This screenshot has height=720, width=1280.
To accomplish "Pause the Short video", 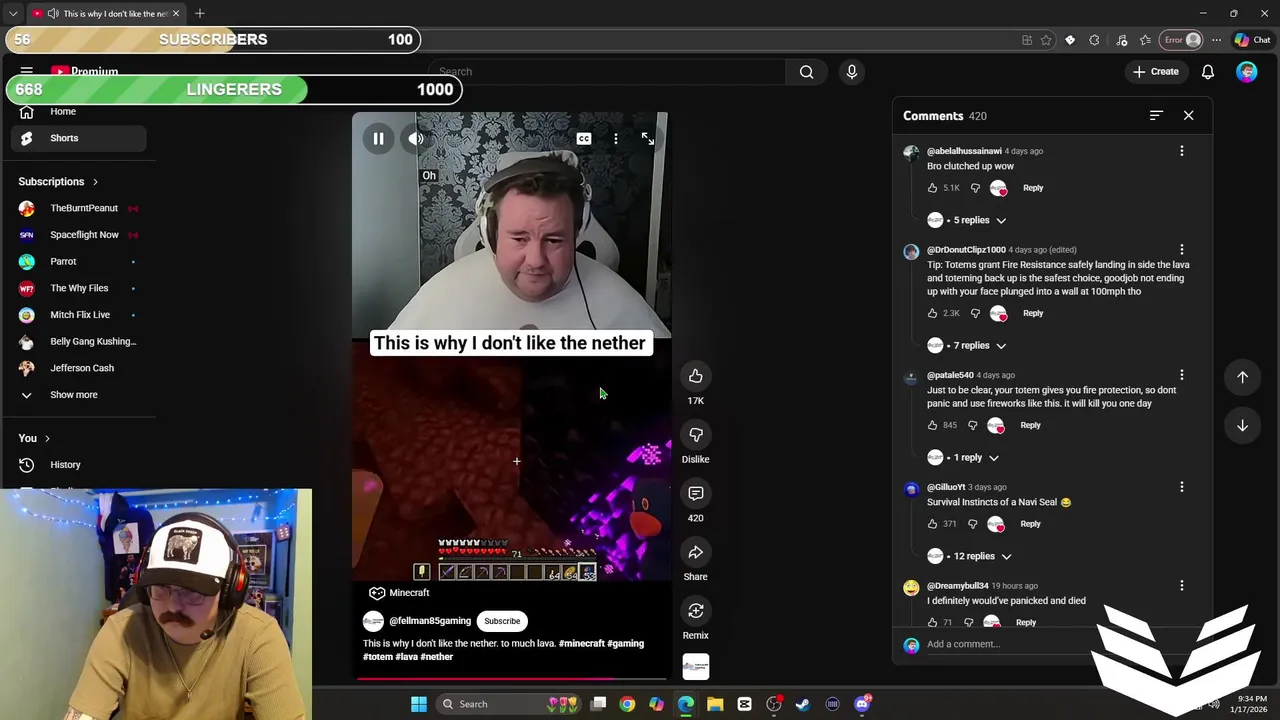I will coord(378,139).
